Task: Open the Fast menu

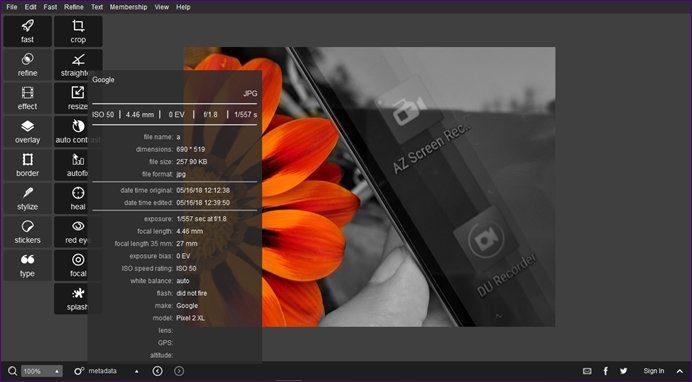Action: point(50,7)
